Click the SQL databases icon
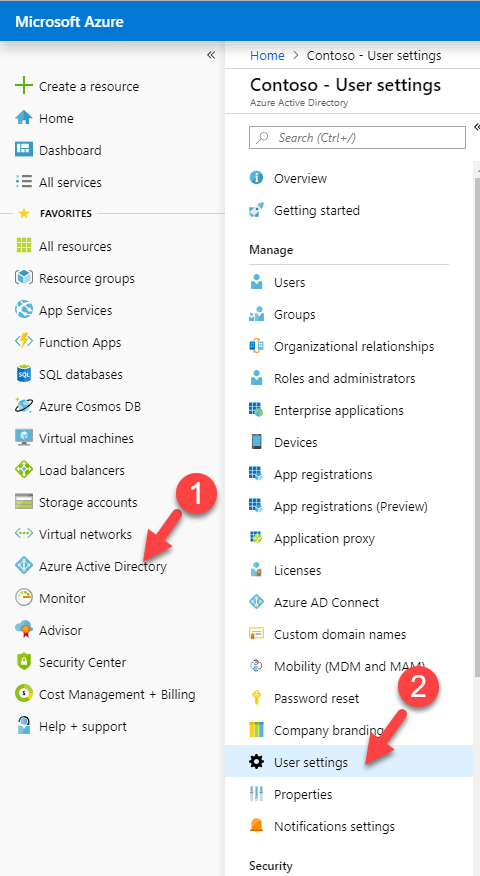The height and width of the screenshot is (876, 480). click(x=24, y=374)
